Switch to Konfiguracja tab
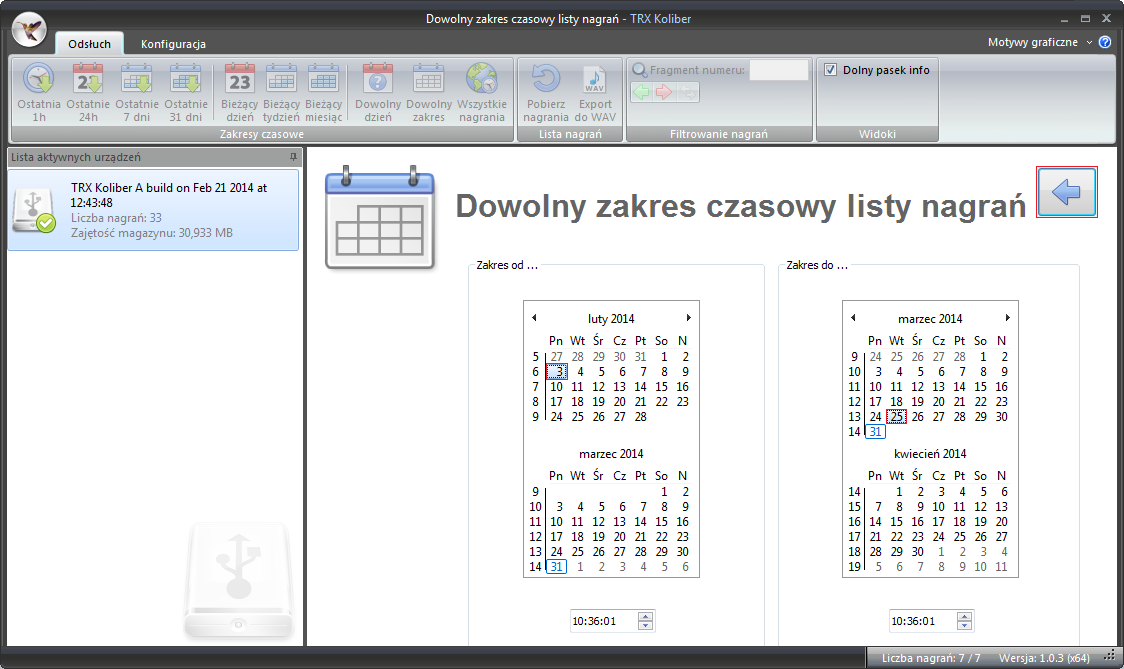1124x669 pixels. pos(173,44)
